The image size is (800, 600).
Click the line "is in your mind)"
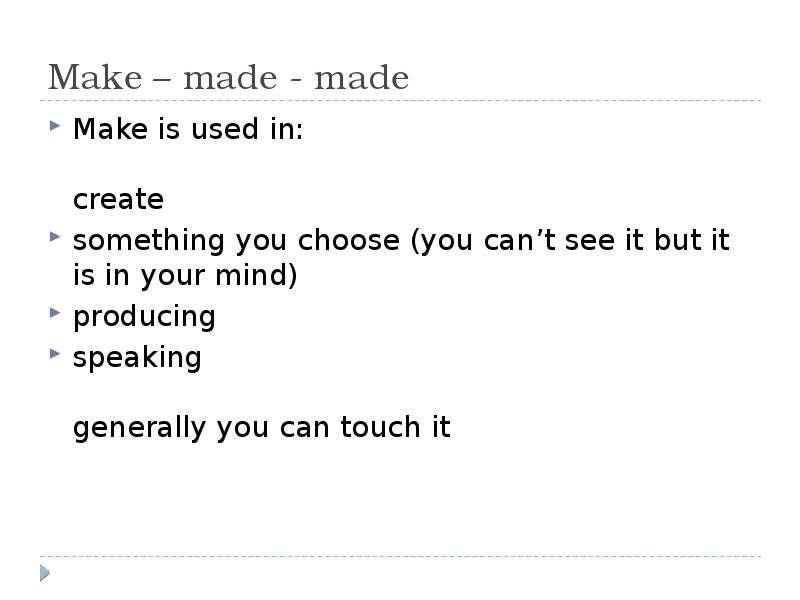(x=185, y=276)
